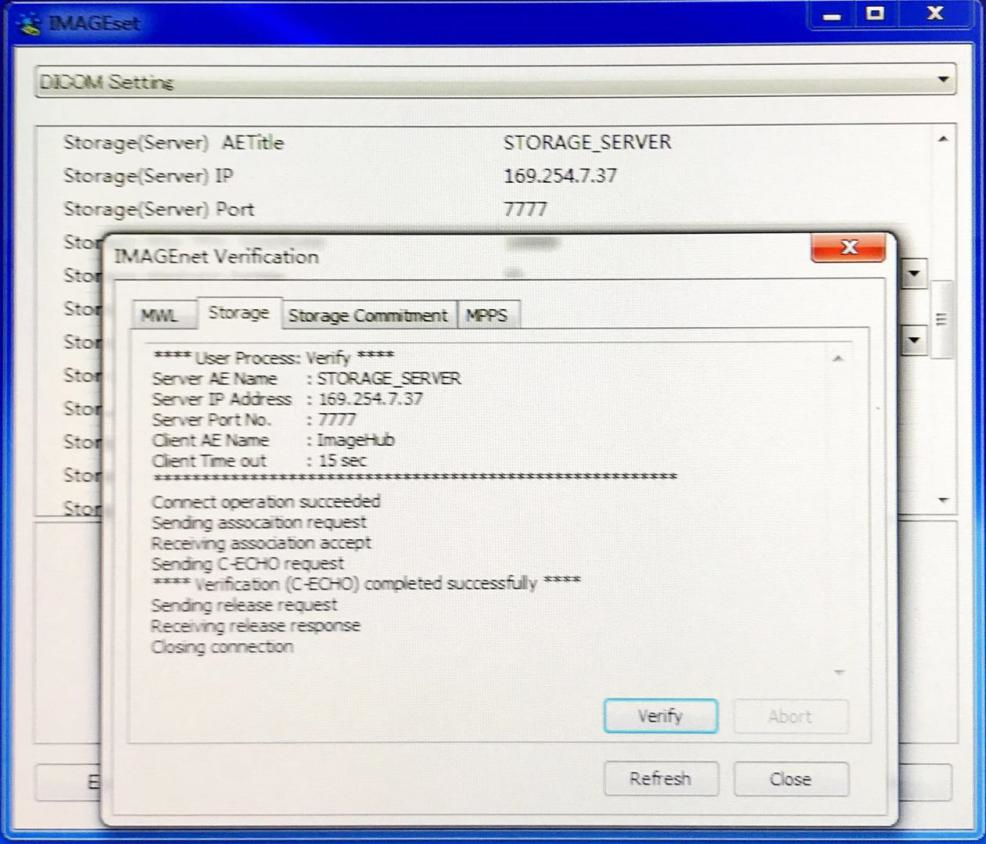Click the "Closing connection" log line

tap(223, 647)
